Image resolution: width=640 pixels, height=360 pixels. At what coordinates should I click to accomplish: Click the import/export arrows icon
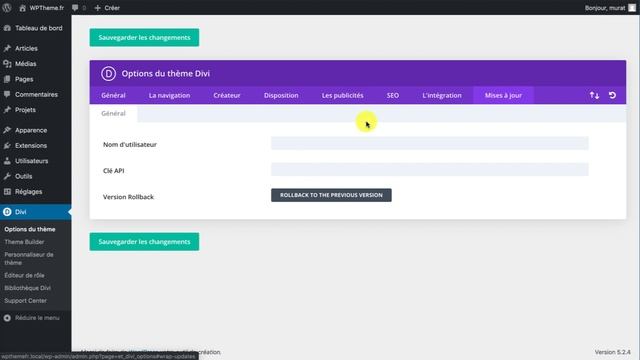click(x=594, y=95)
